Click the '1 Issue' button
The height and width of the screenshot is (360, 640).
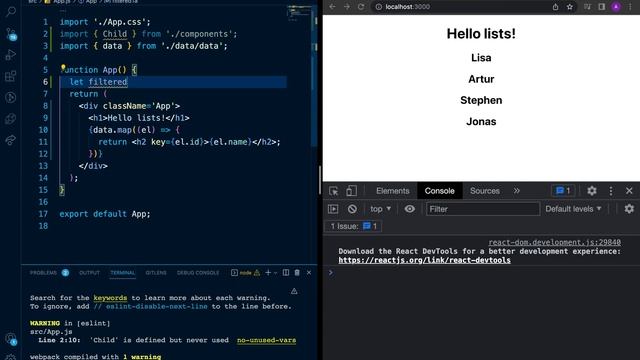(353, 226)
